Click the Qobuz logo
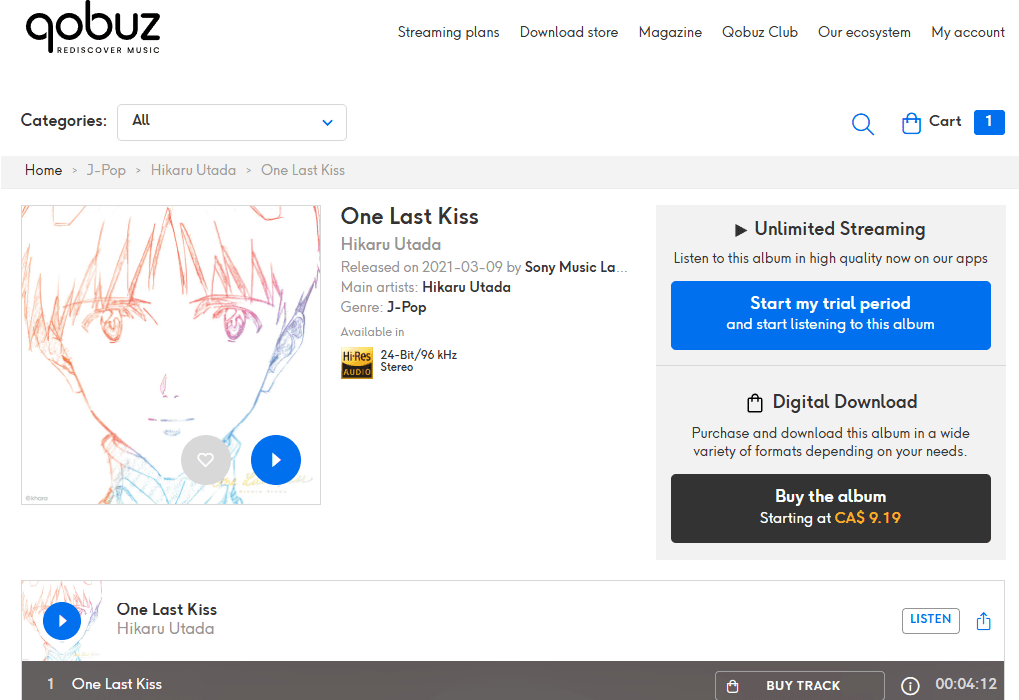1019x700 pixels. tap(92, 31)
